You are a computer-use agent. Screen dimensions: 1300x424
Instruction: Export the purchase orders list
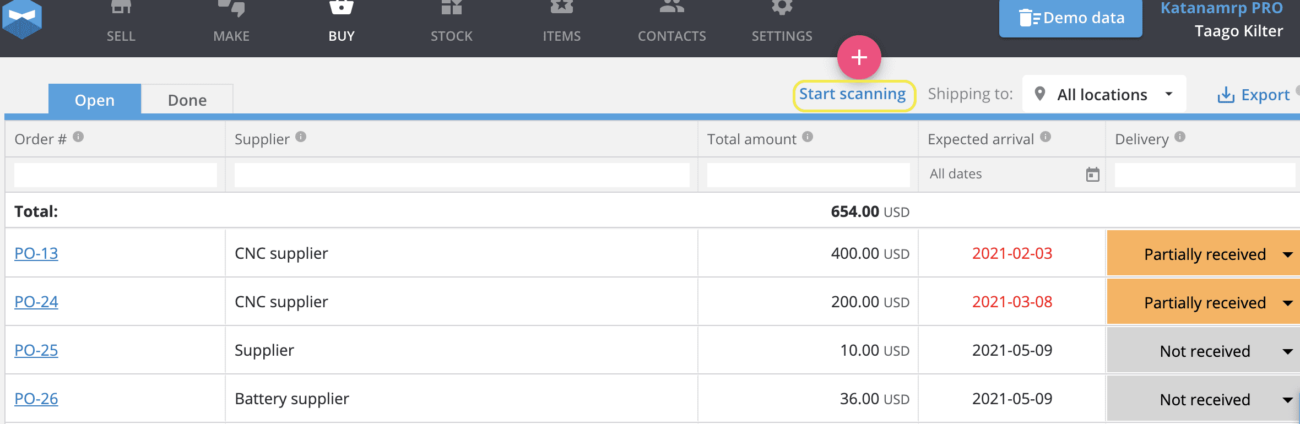[x=1253, y=95]
